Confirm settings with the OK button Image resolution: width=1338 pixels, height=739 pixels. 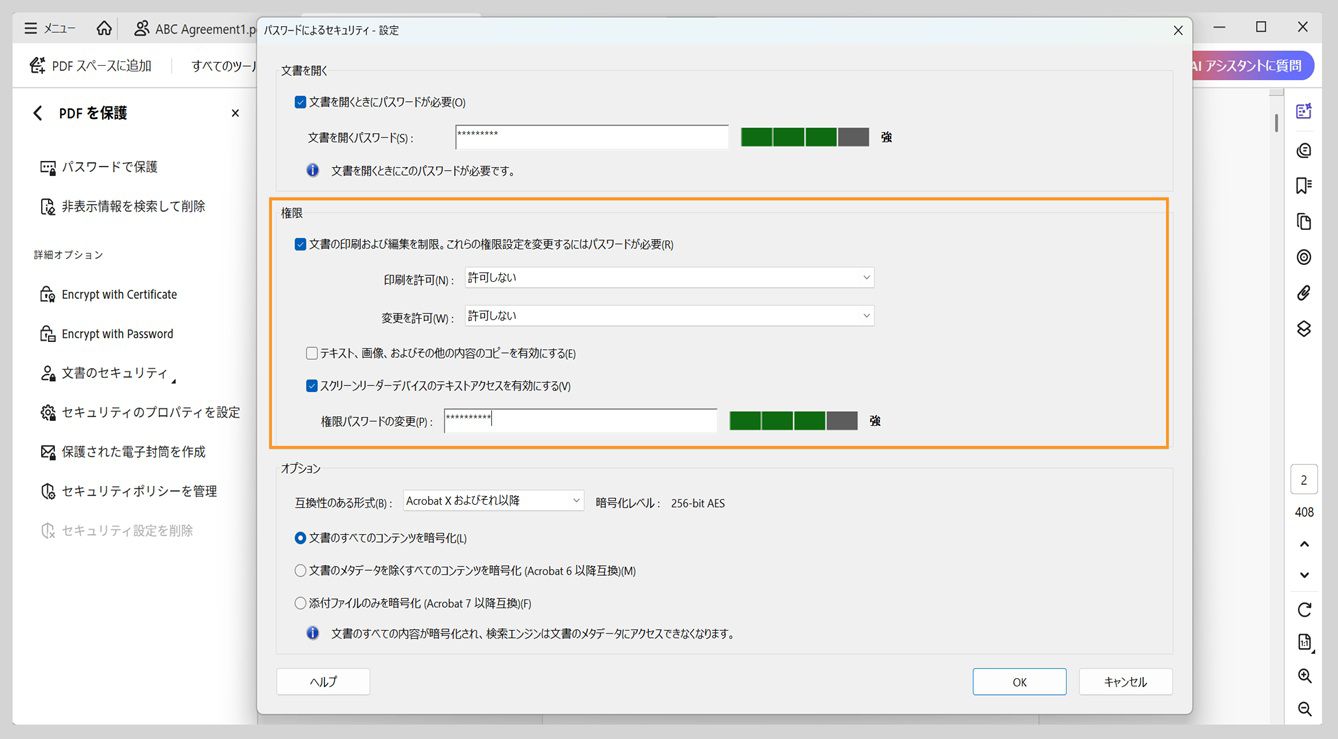coord(1019,682)
